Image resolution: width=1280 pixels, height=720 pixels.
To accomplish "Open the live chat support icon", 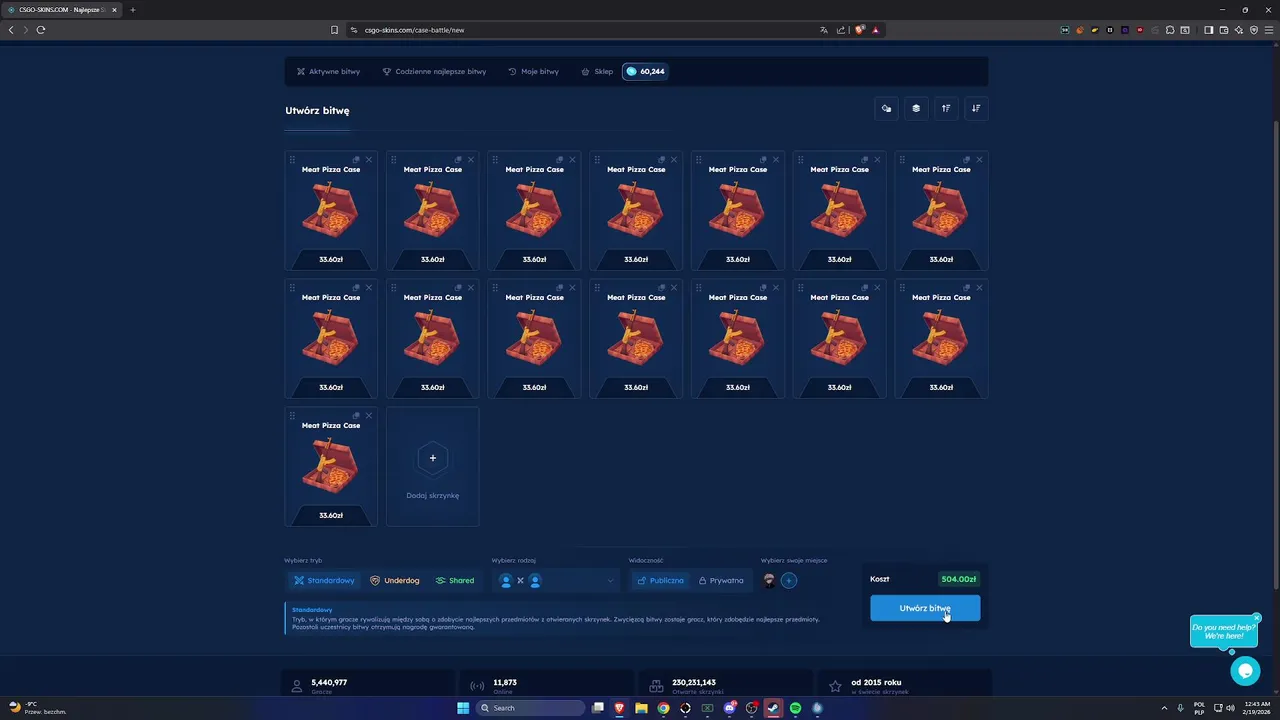I will pos(1245,671).
